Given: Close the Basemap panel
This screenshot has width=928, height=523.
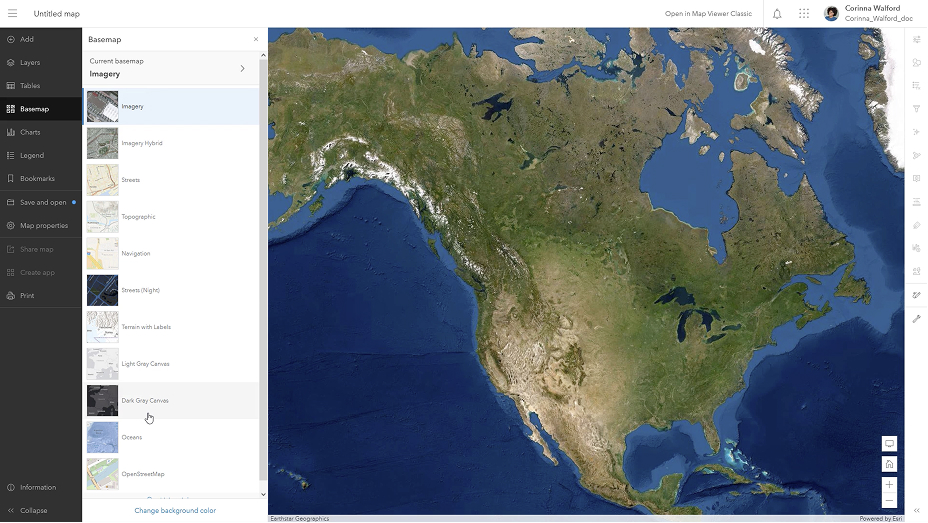Looking at the screenshot, I should 256,39.
